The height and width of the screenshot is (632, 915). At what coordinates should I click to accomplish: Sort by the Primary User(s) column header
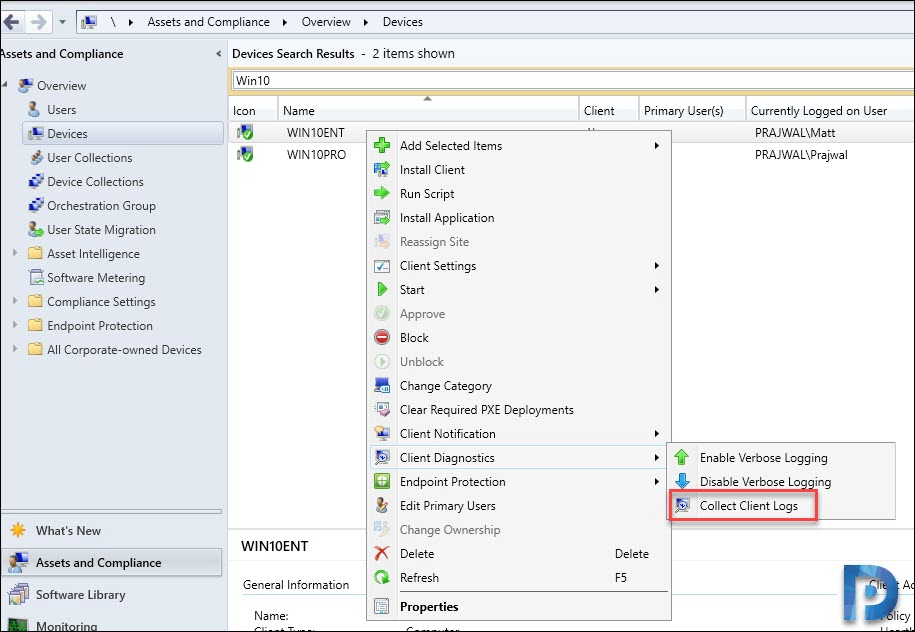point(693,110)
